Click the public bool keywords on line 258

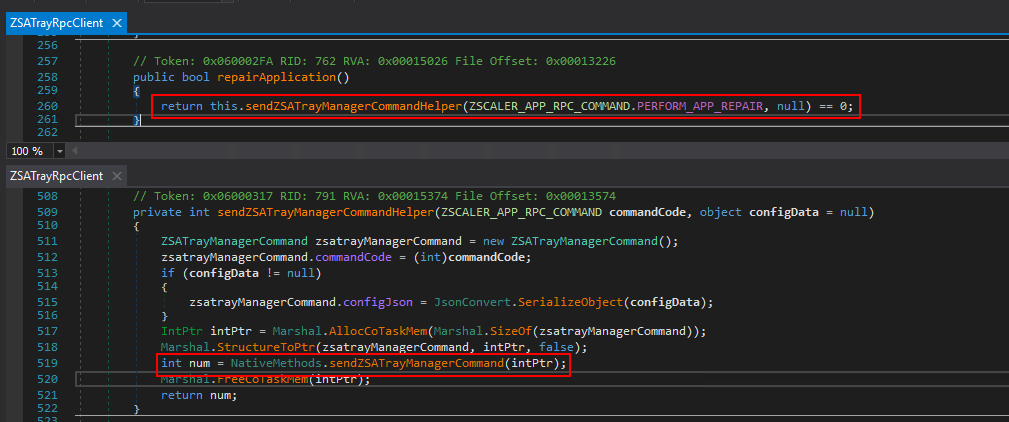click(172, 77)
